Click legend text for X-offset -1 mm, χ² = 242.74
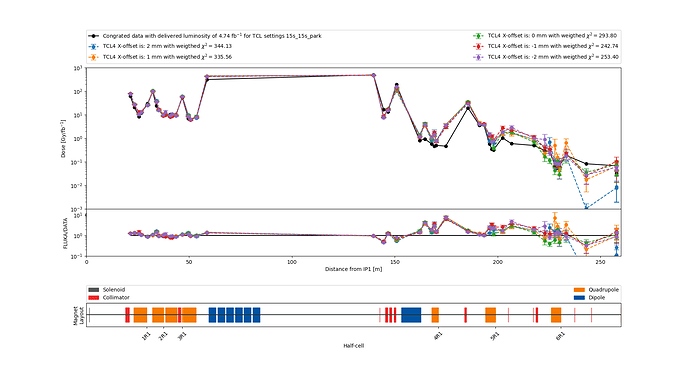The width and height of the screenshot is (690, 366). click(x=553, y=46)
